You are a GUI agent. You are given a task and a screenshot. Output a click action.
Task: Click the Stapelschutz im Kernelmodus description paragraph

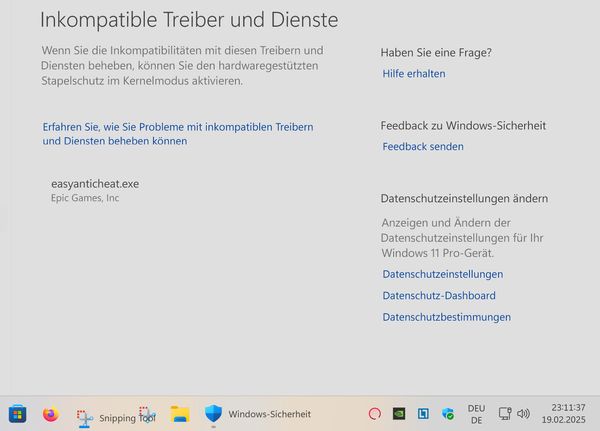(182, 65)
